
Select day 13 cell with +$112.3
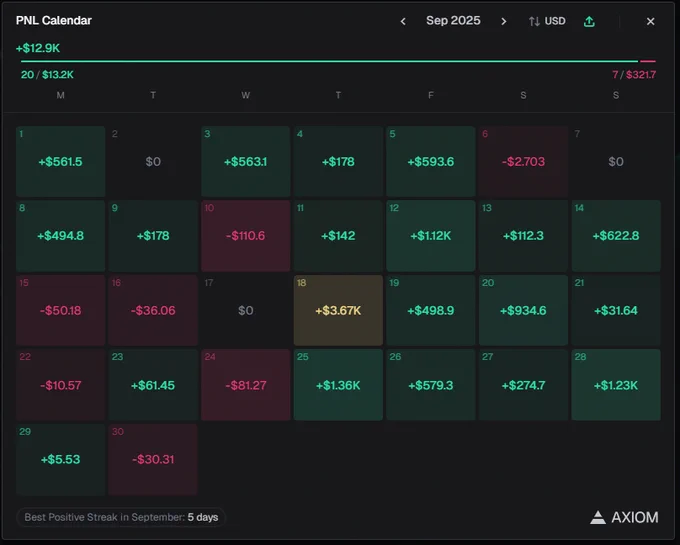tap(523, 236)
